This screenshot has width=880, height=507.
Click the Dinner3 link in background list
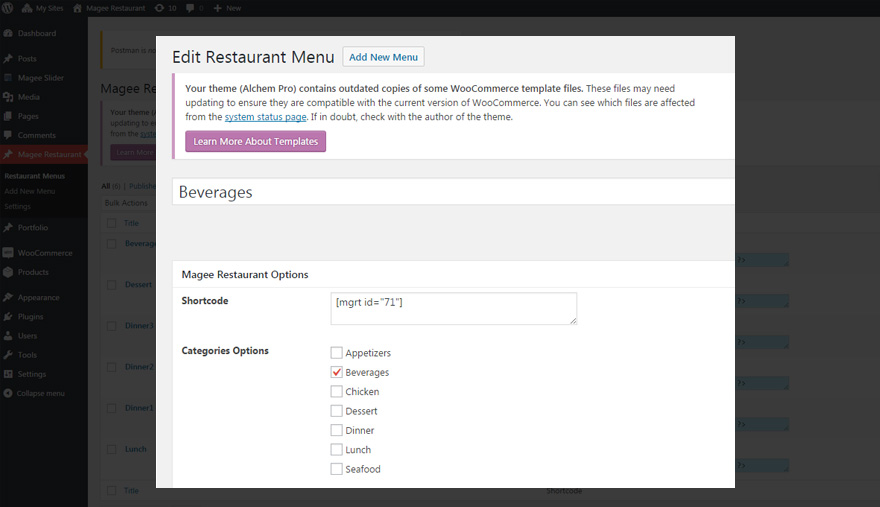pyautogui.click(x=139, y=326)
